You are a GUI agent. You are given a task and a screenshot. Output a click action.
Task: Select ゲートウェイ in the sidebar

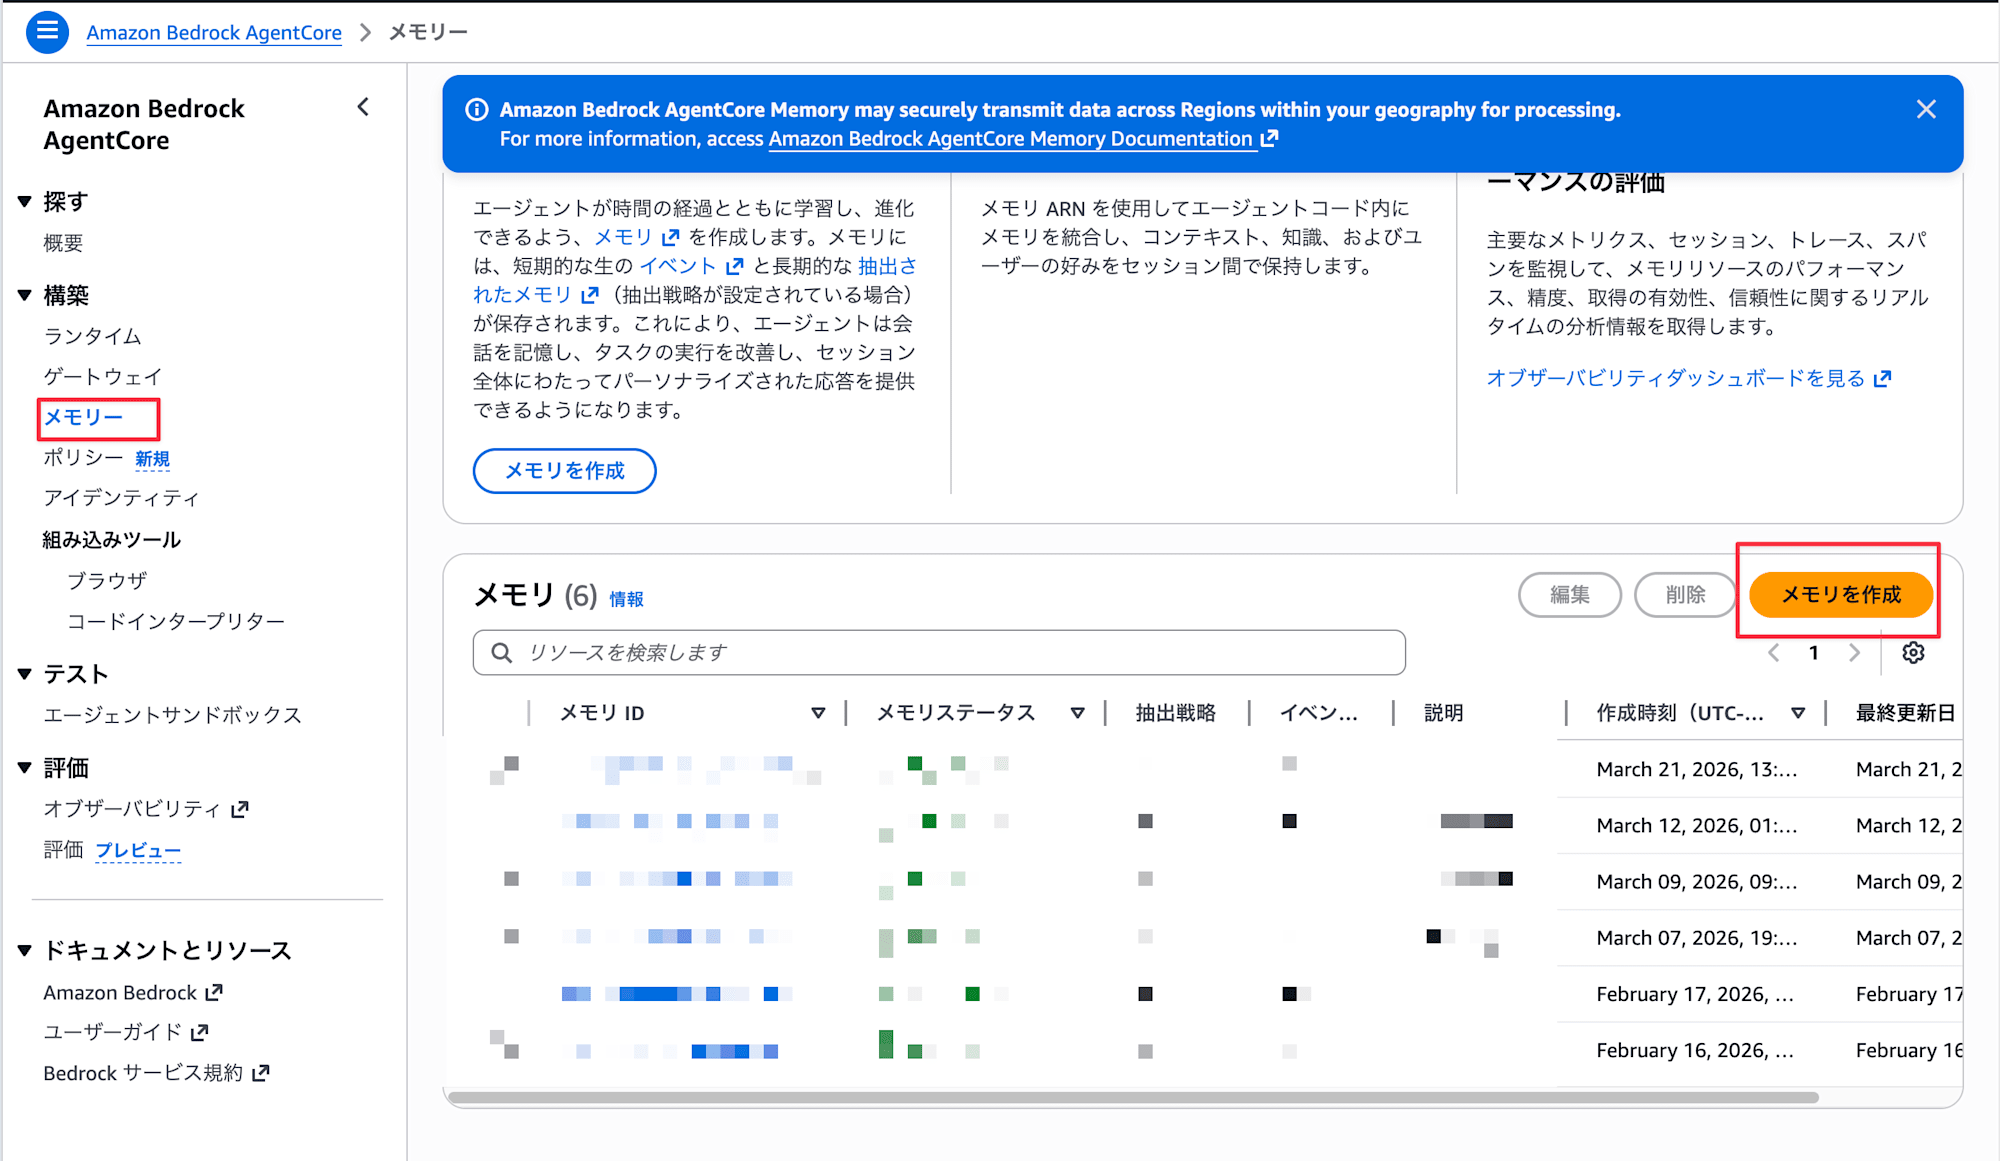coord(102,377)
